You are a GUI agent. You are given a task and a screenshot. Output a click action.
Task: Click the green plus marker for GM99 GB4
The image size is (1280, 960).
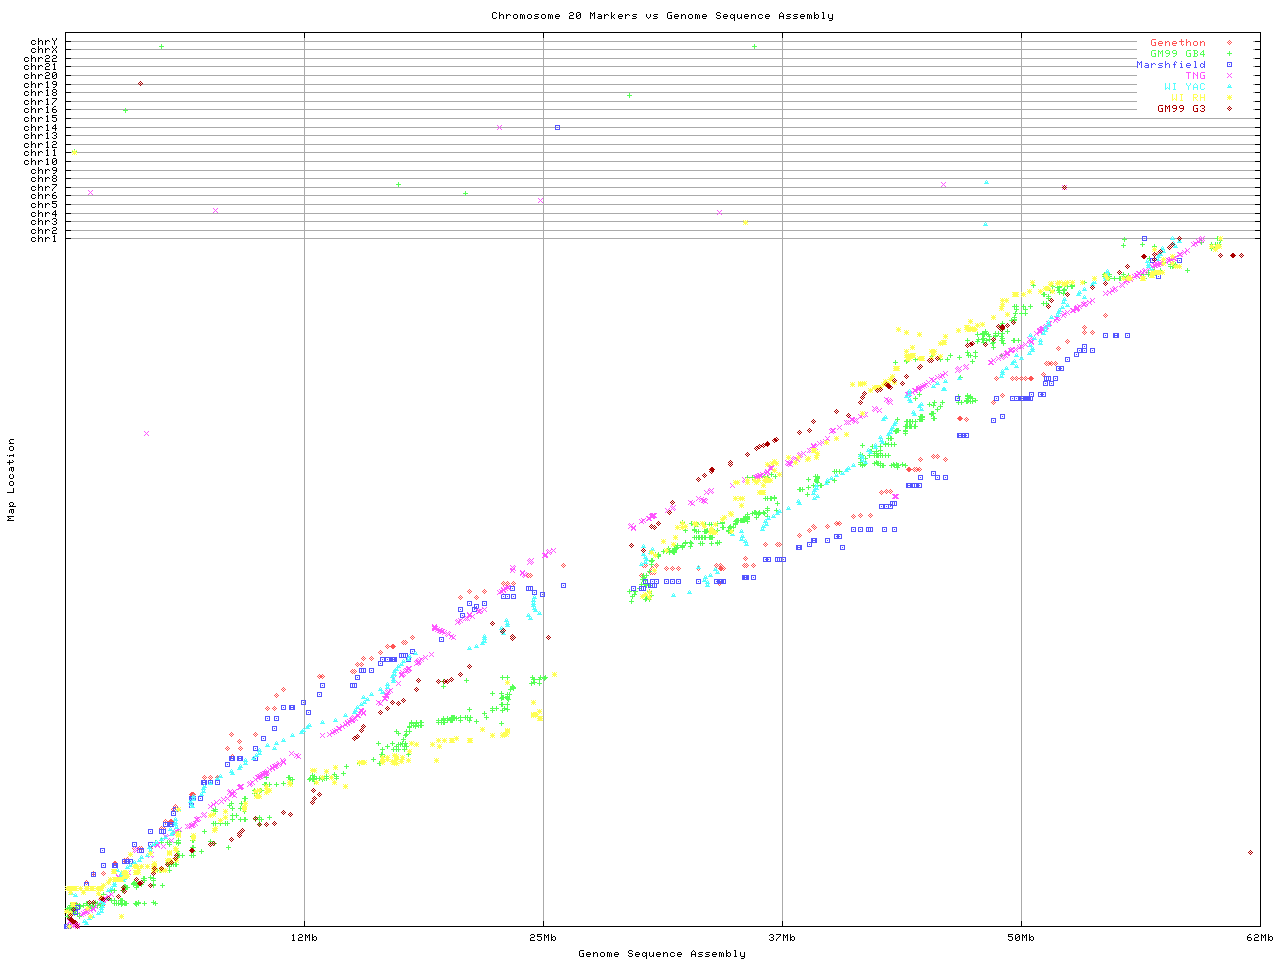(x=1229, y=54)
